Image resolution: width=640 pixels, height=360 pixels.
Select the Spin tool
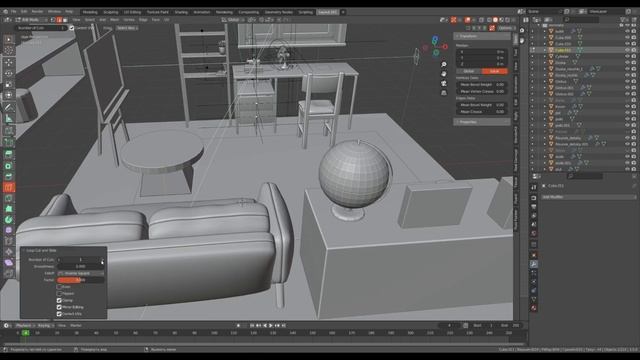click(9, 219)
